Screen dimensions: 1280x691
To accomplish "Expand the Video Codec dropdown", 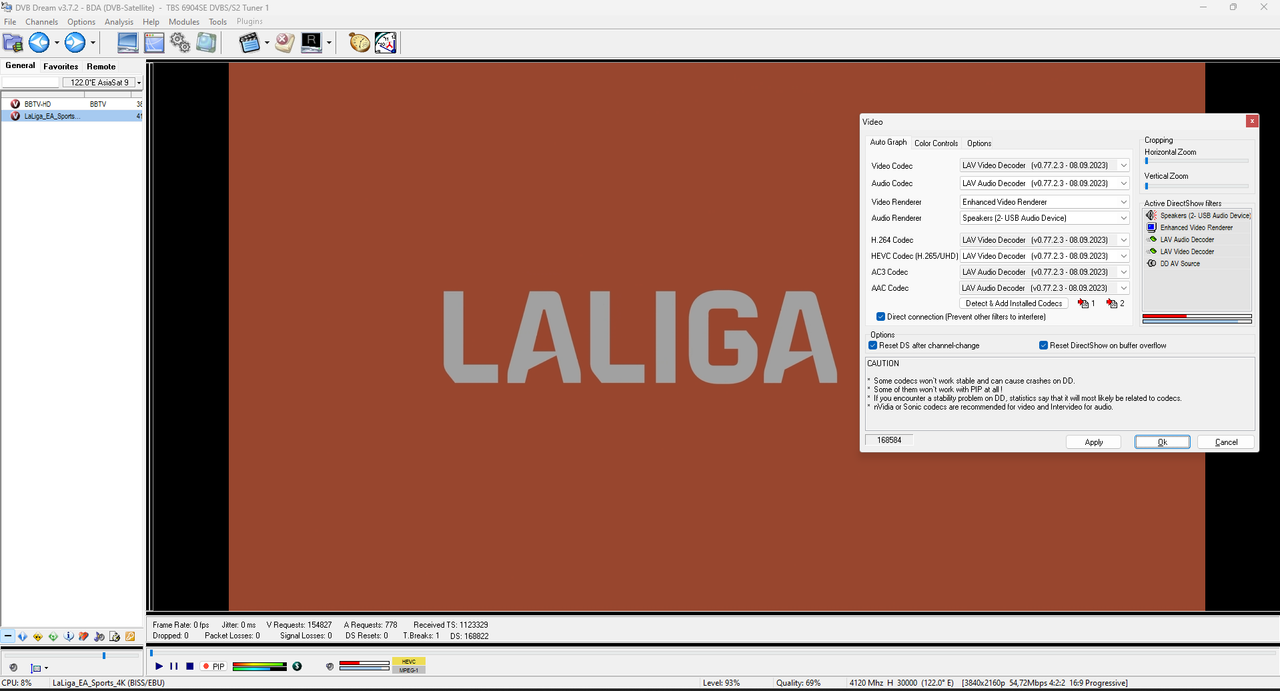I will click(x=1124, y=166).
